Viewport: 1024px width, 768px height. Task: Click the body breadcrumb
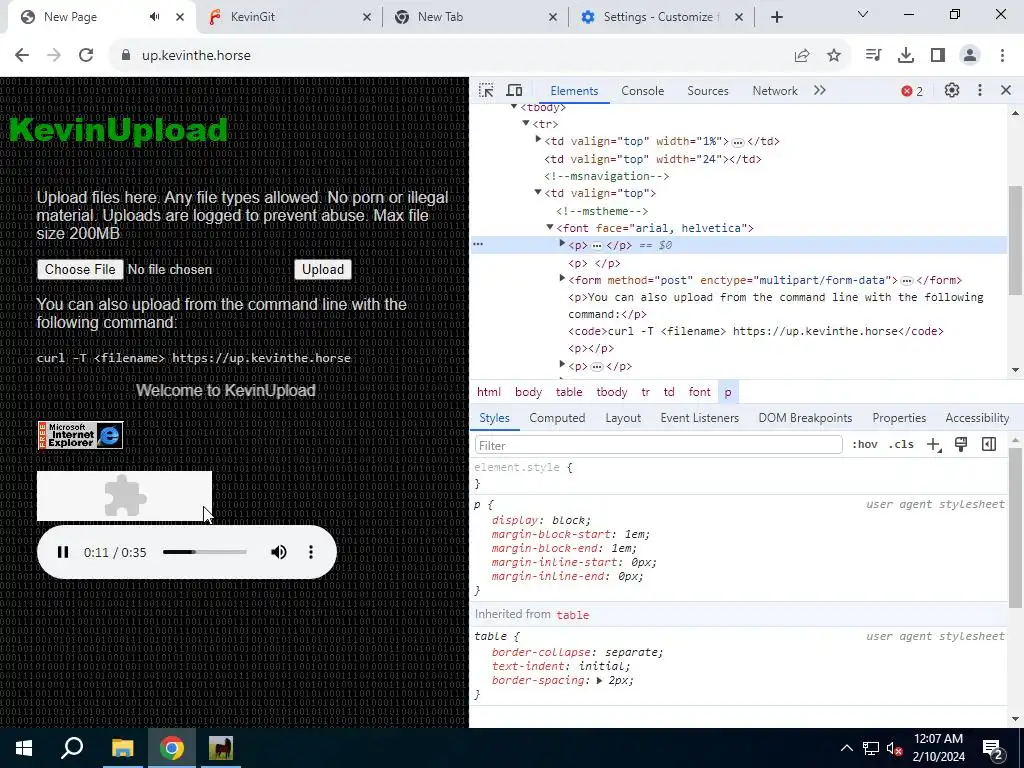coord(528,392)
